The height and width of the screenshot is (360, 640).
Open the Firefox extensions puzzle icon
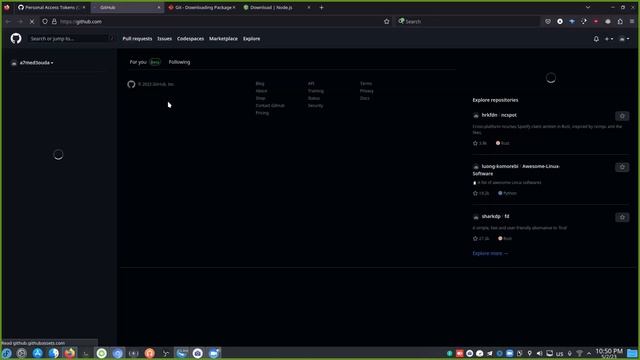[x=620, y=22]
